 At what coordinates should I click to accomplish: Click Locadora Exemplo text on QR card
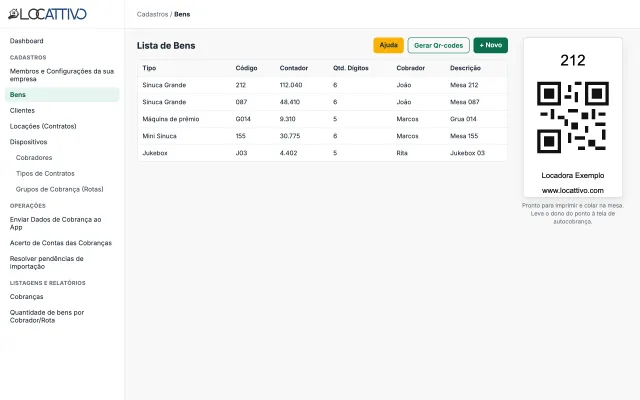coord(573,175)
